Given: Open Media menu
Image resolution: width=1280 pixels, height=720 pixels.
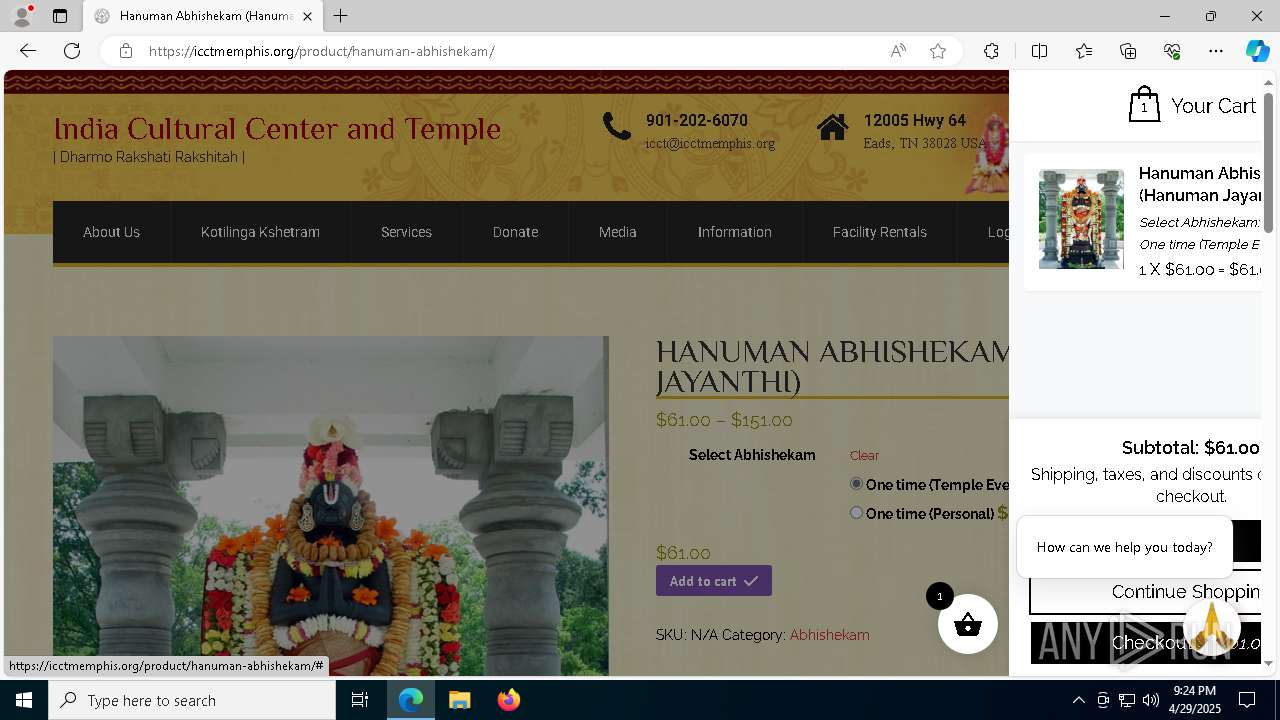Looking at the screenshot, I should click(x=617, y=232).
